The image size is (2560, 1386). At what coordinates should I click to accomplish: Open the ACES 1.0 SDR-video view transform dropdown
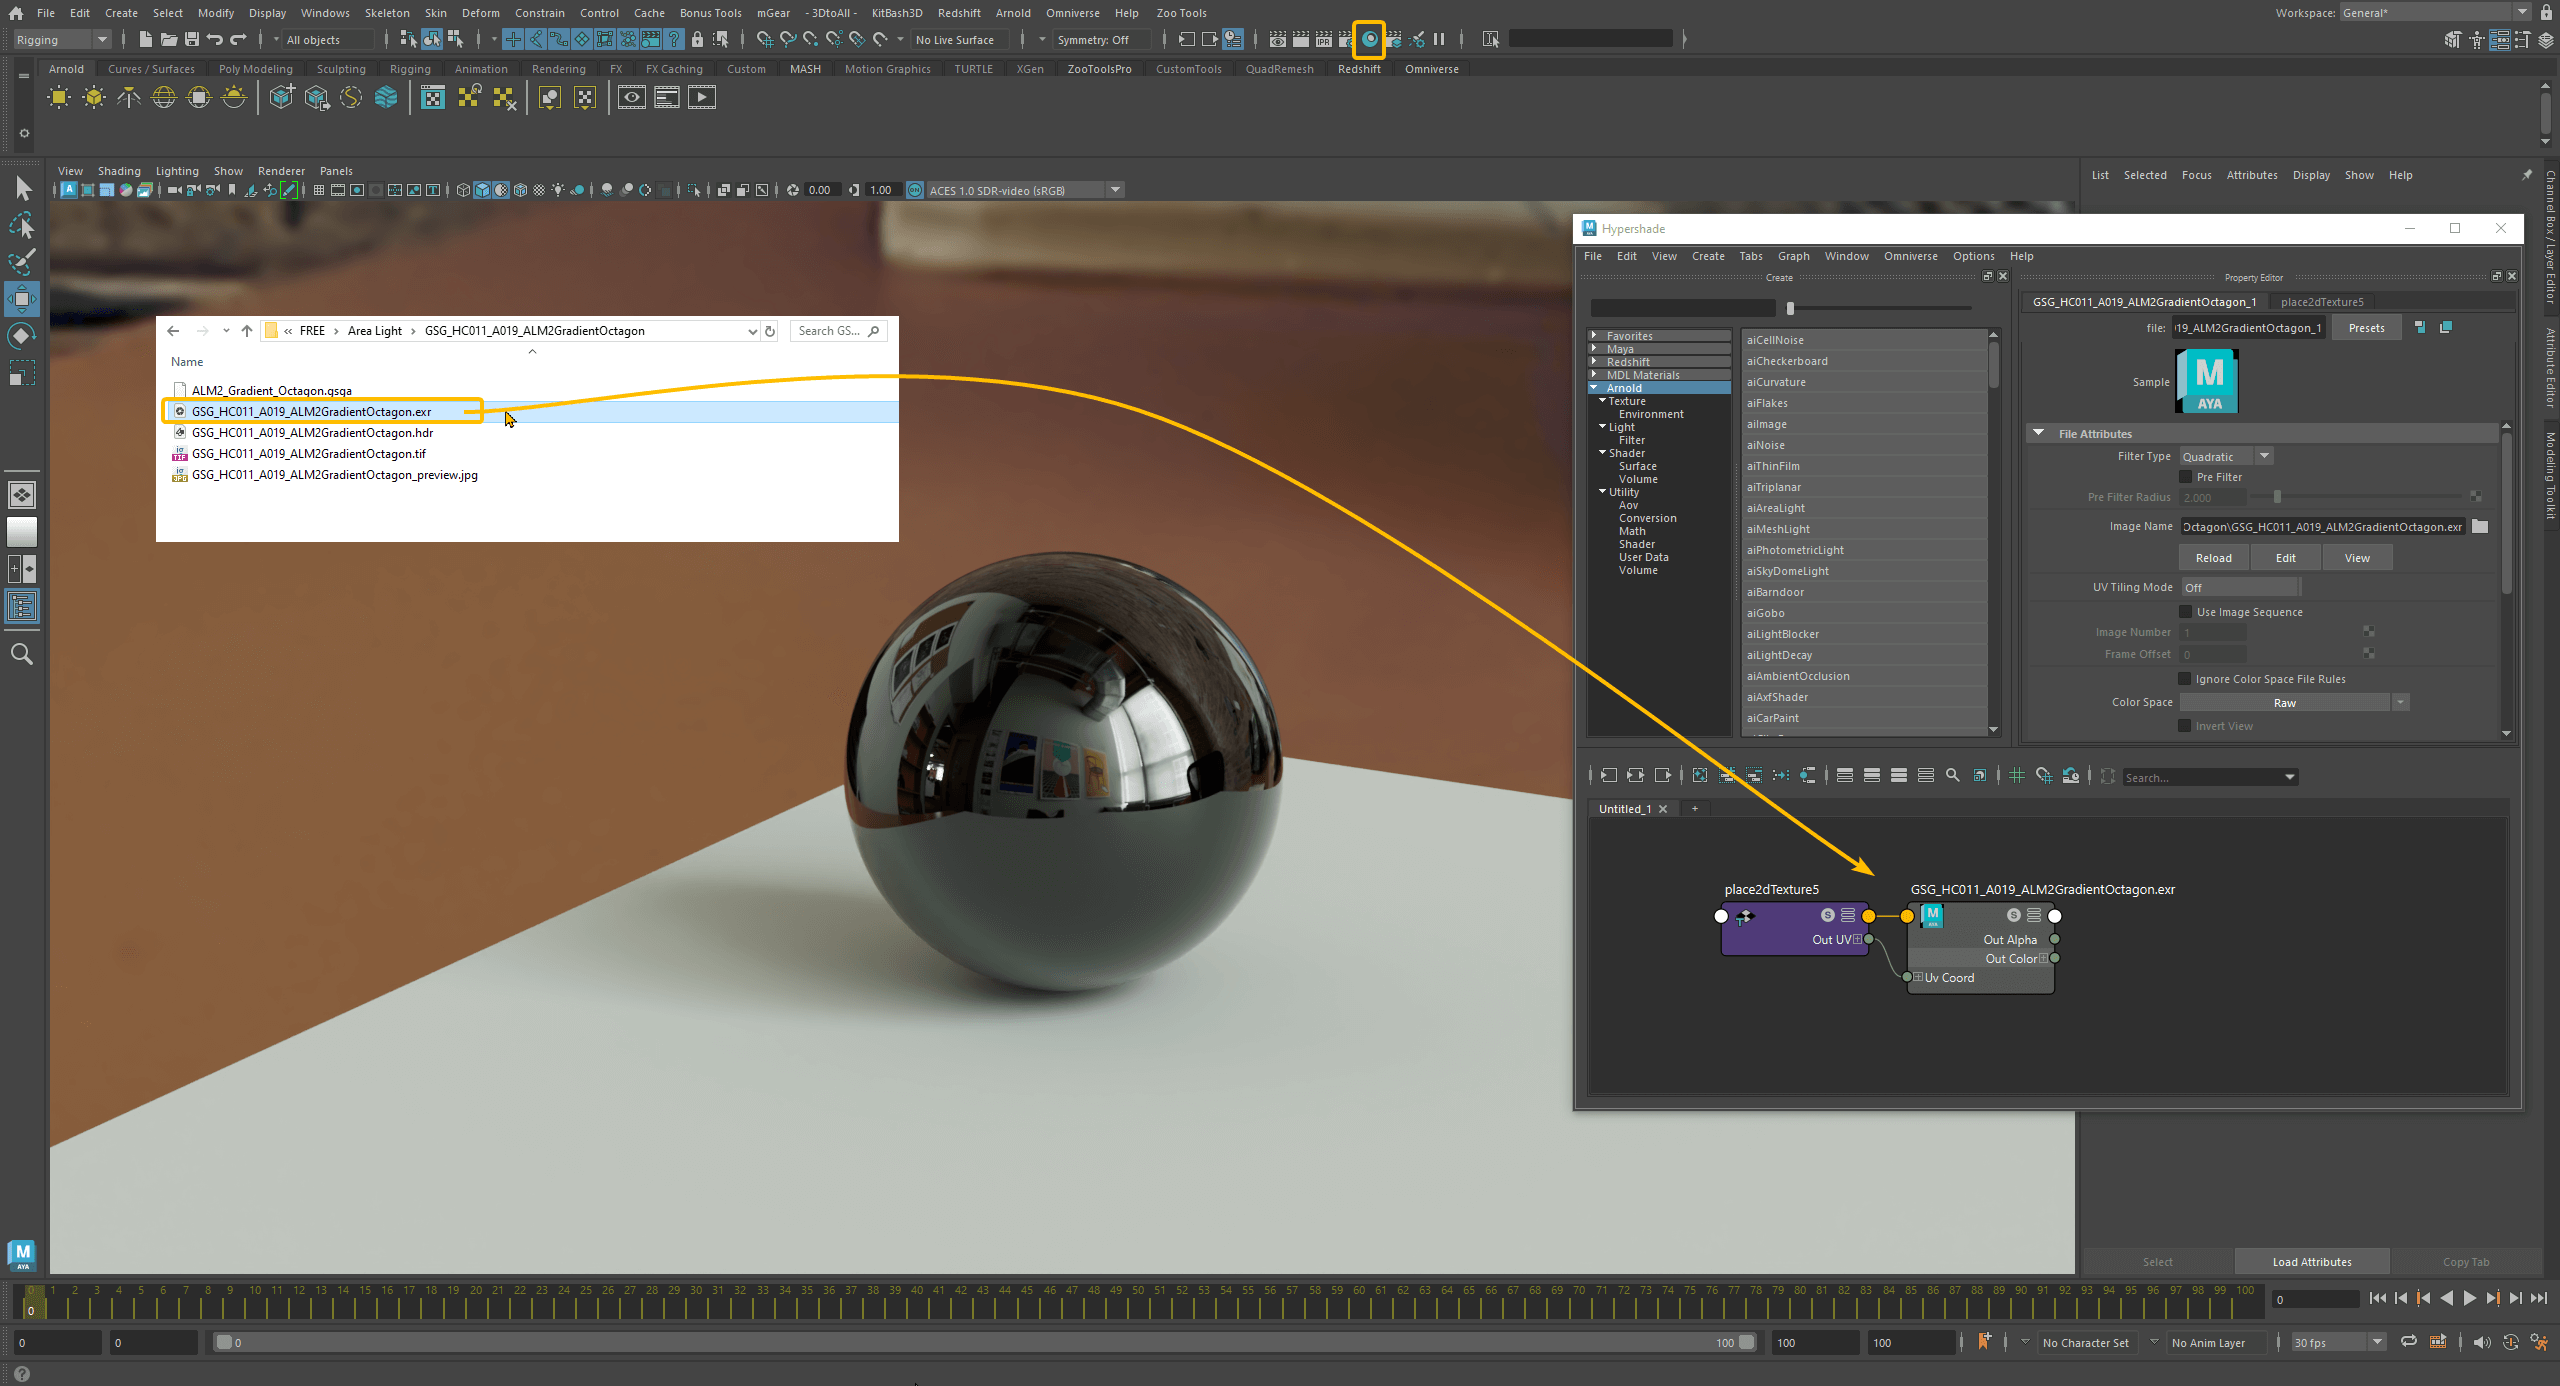[x=1025, y=190]
